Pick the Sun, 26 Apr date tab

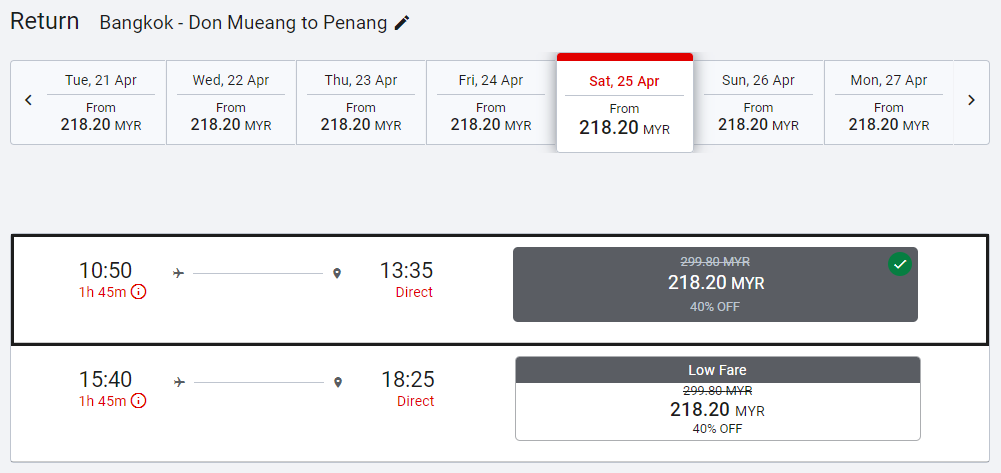click(x=758, y=103)
